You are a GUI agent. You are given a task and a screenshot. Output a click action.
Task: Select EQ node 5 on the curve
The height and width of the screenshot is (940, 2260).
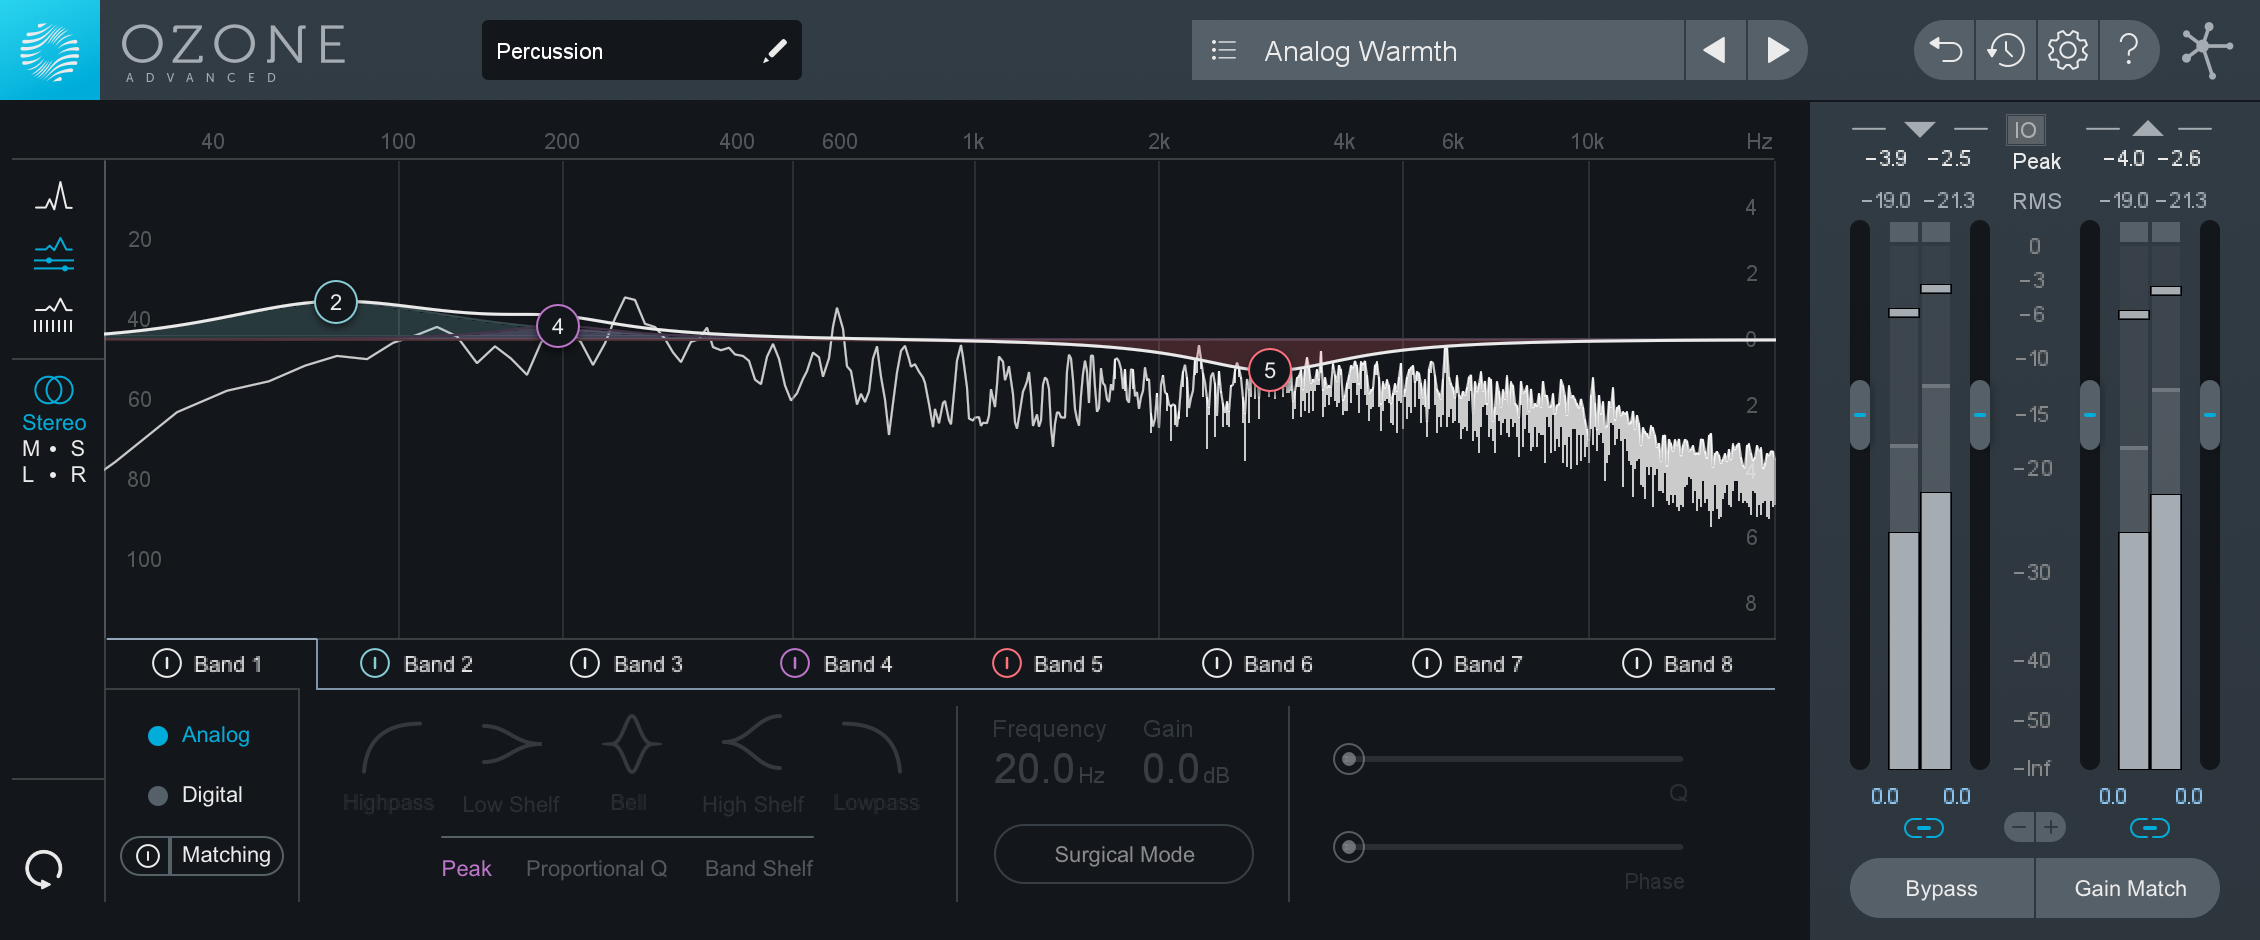click(x=1270, y=370)
